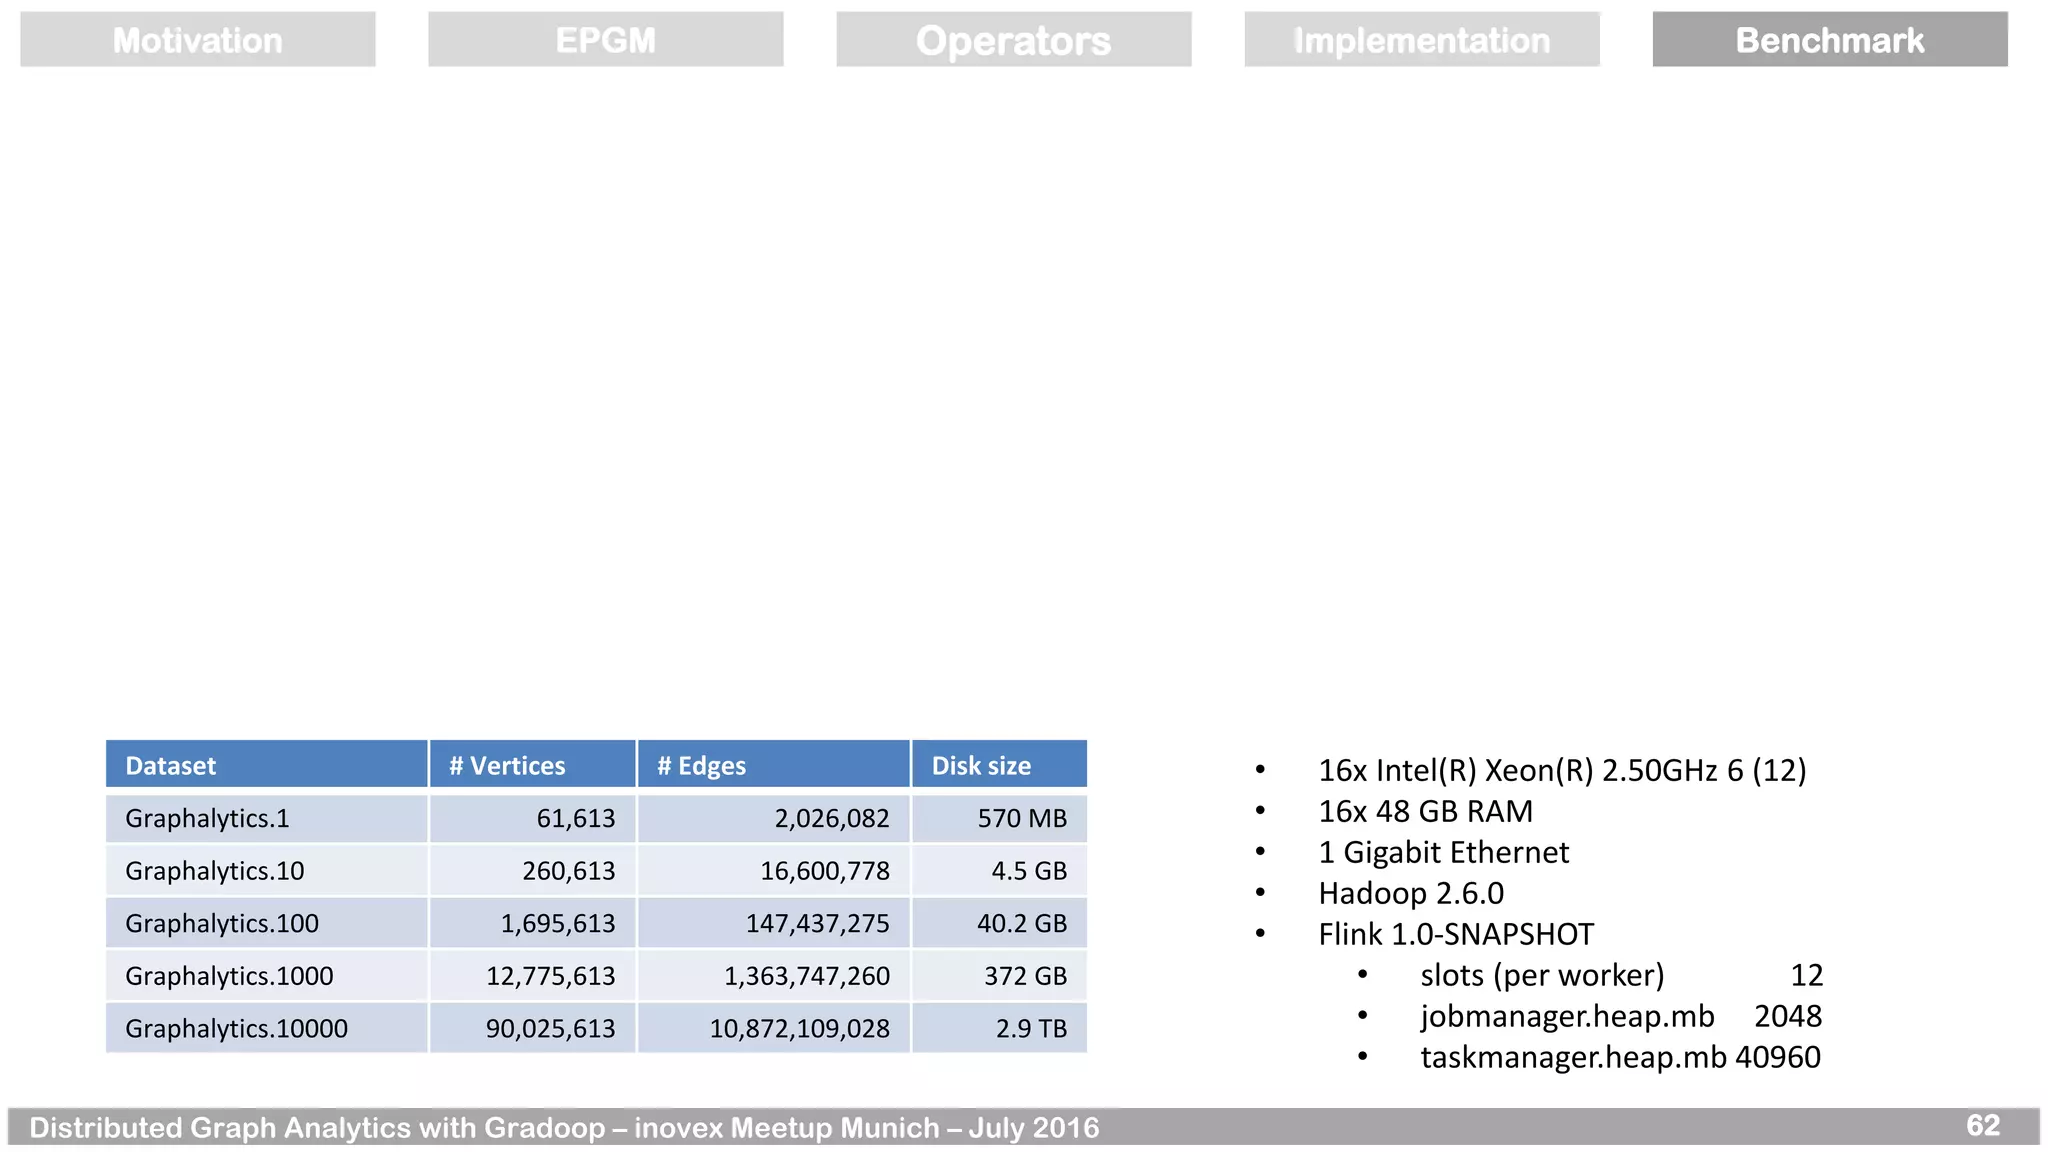Click the slots per worker value 12

point(1806,975)
